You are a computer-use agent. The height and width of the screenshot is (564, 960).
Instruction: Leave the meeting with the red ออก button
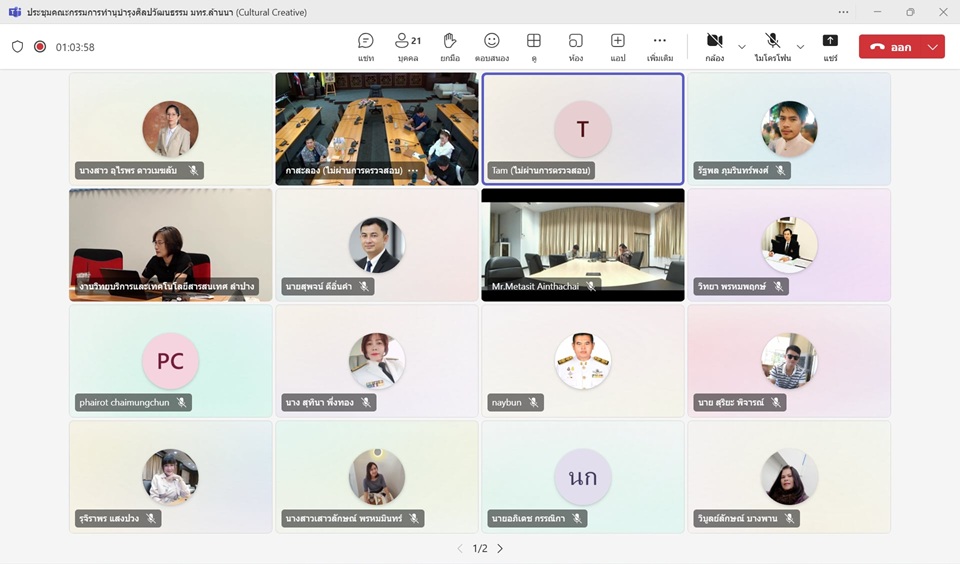coord(890,47)
